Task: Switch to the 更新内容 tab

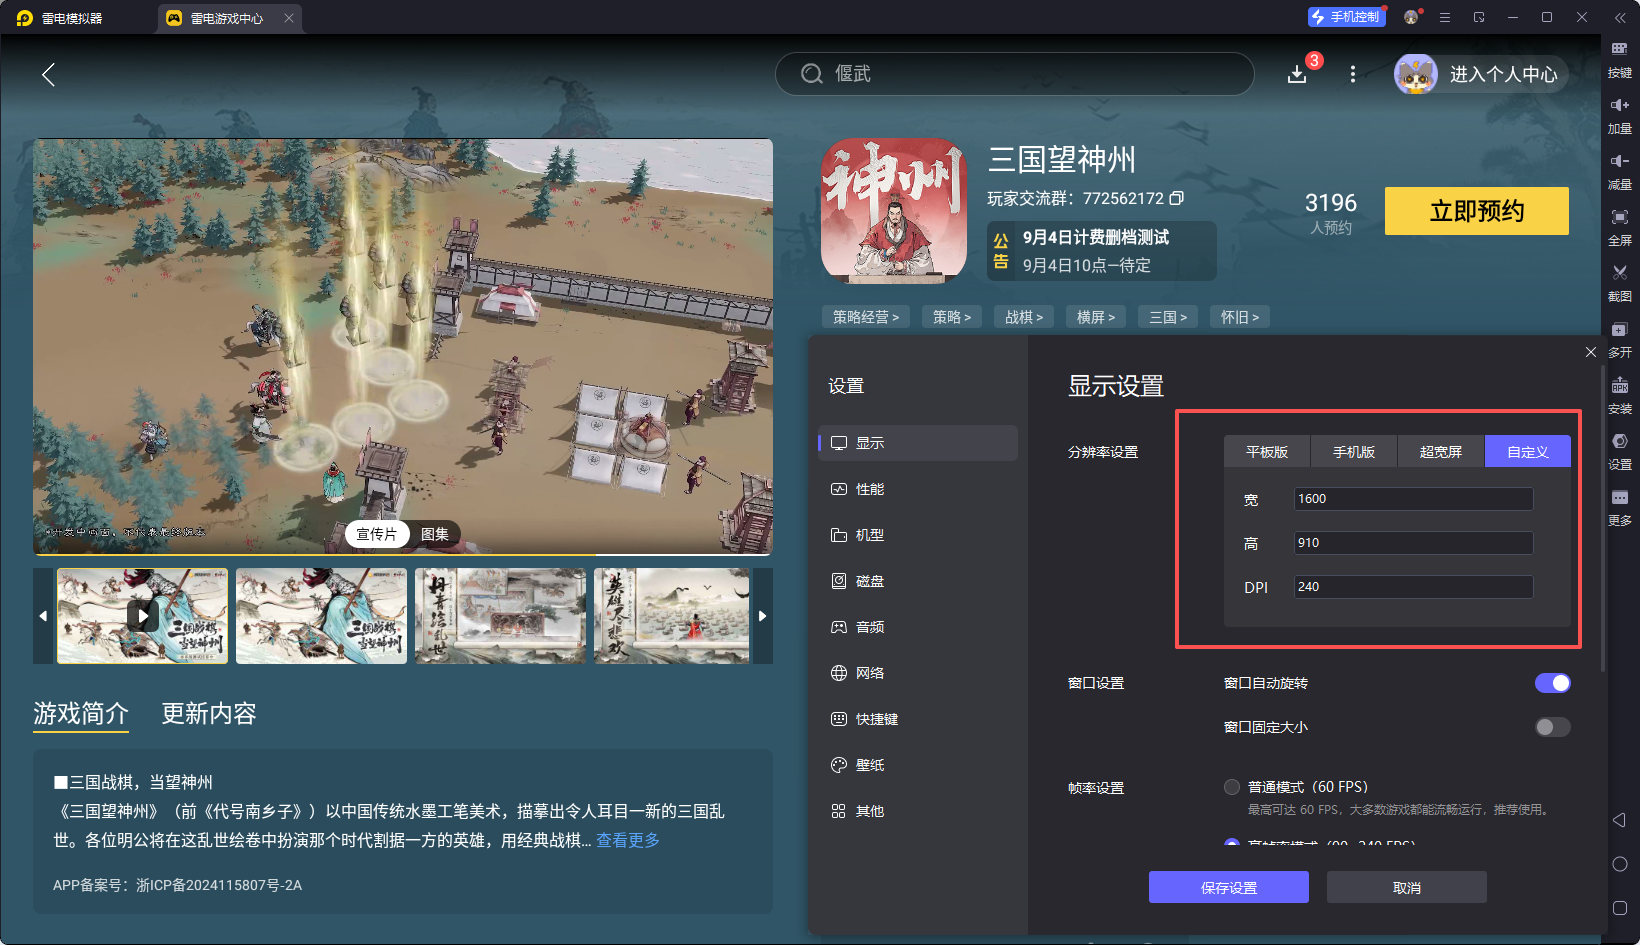Action: pos(209,713)
